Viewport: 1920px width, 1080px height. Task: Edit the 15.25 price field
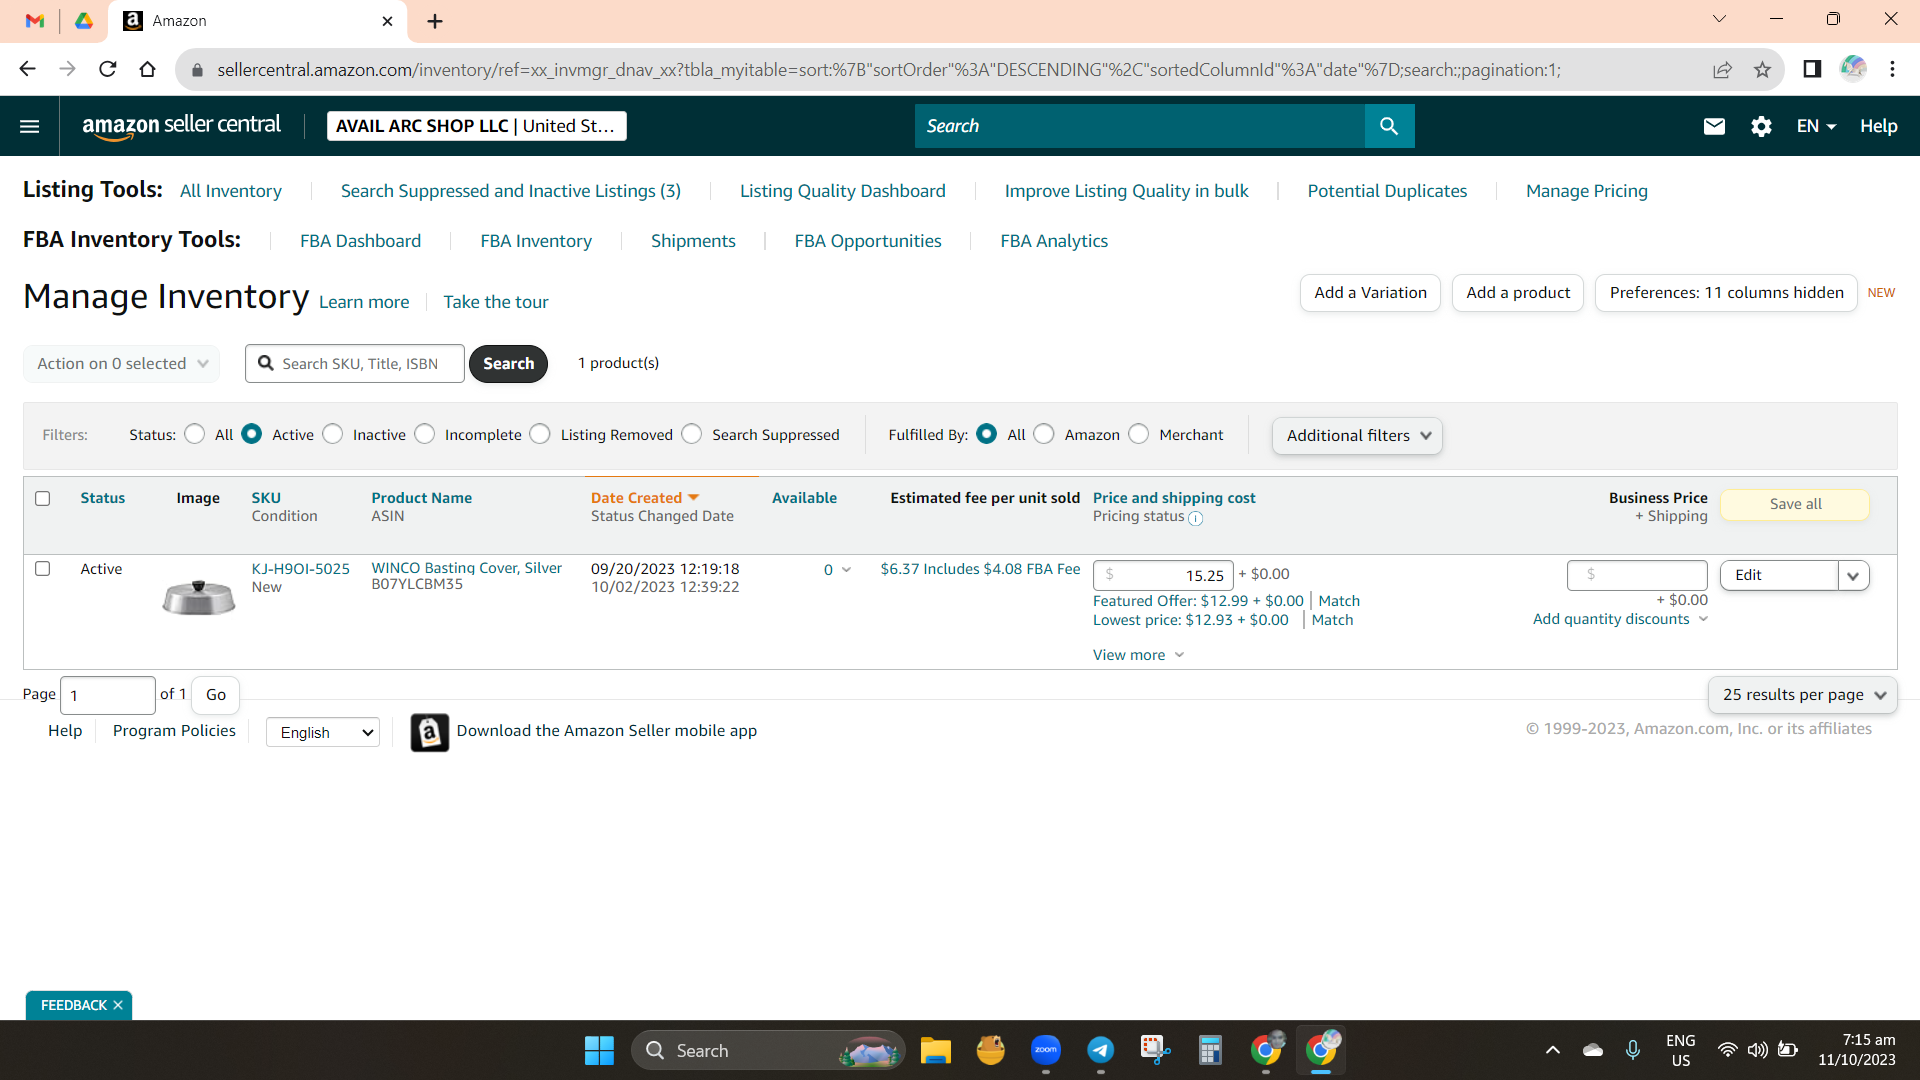[x=1163, y=576]
